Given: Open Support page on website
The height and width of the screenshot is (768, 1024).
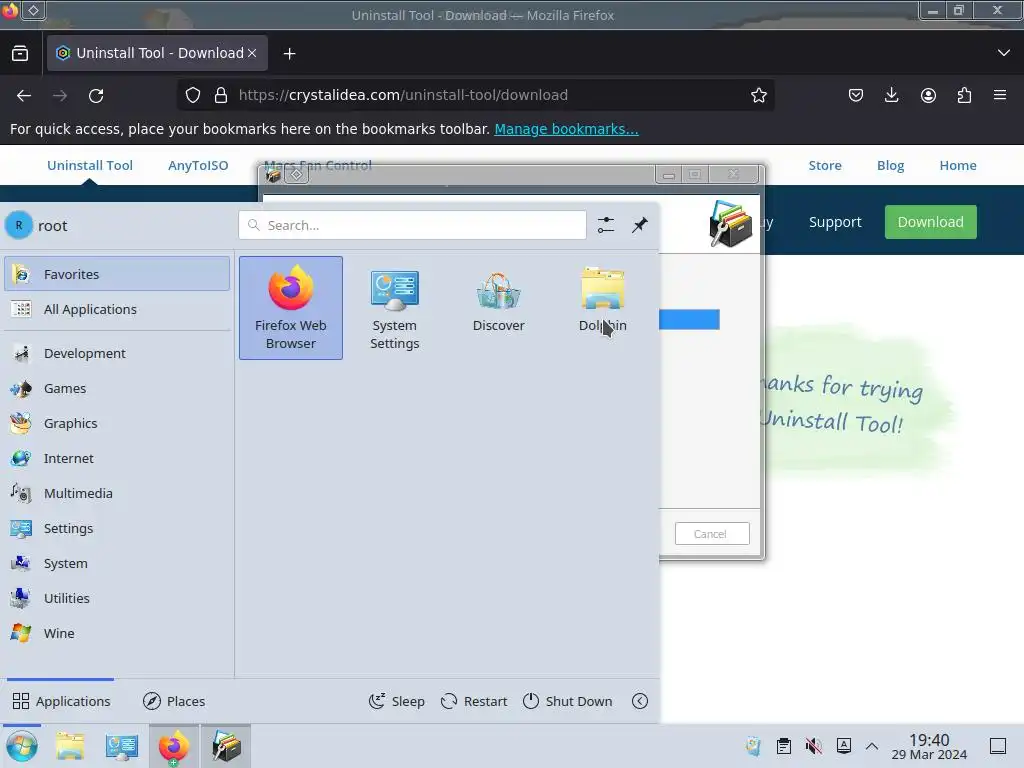Looking at the screenshot, I should point(835,222).
